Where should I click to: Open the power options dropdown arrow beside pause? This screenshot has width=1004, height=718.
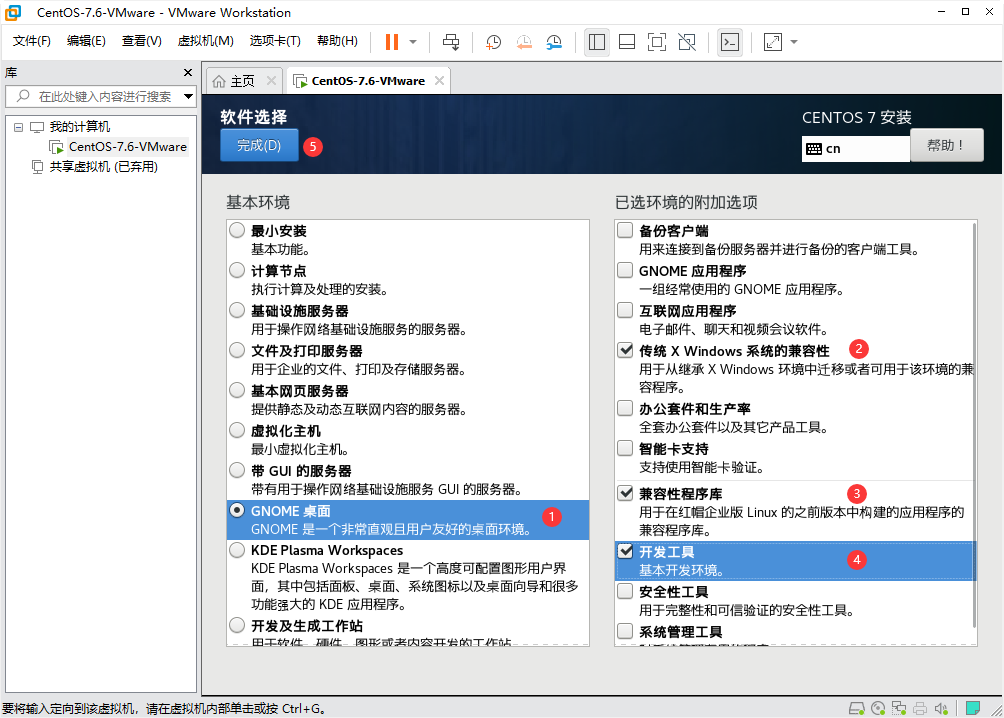[x=413, y=42]
